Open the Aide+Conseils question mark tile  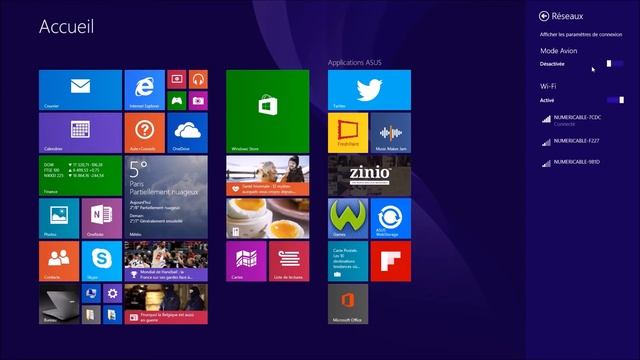144,133
